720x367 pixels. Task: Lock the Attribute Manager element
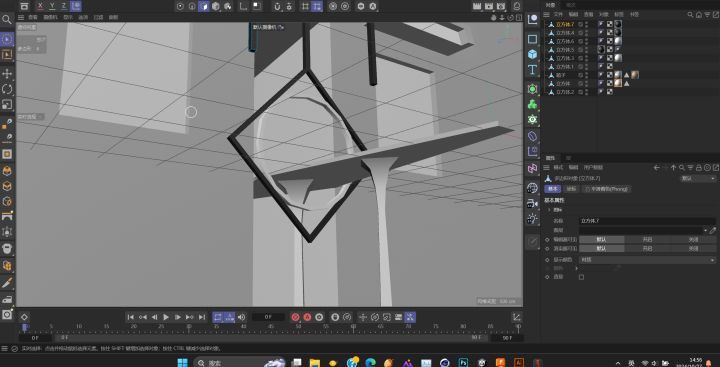click(698, 168)
